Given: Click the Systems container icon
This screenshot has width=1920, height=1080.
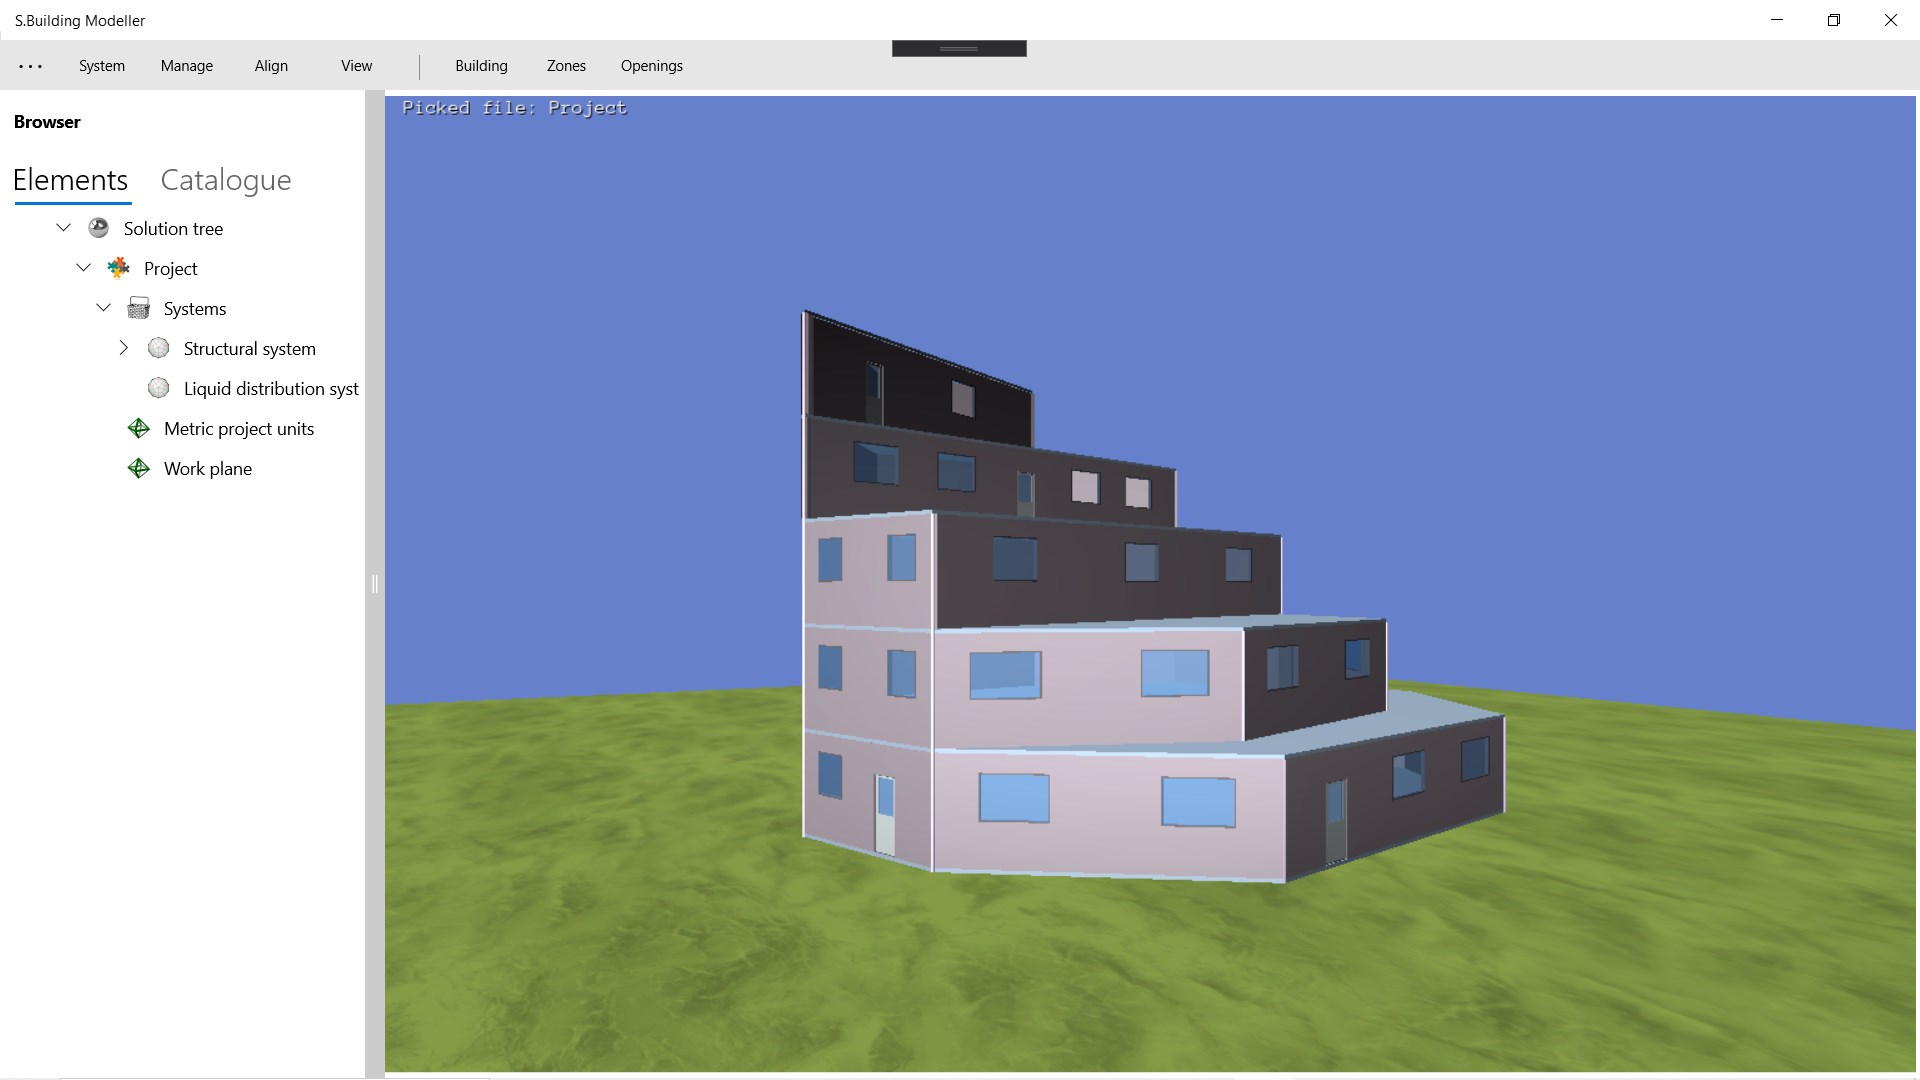Looking at the screenshot, I should [x=138, y=308].
